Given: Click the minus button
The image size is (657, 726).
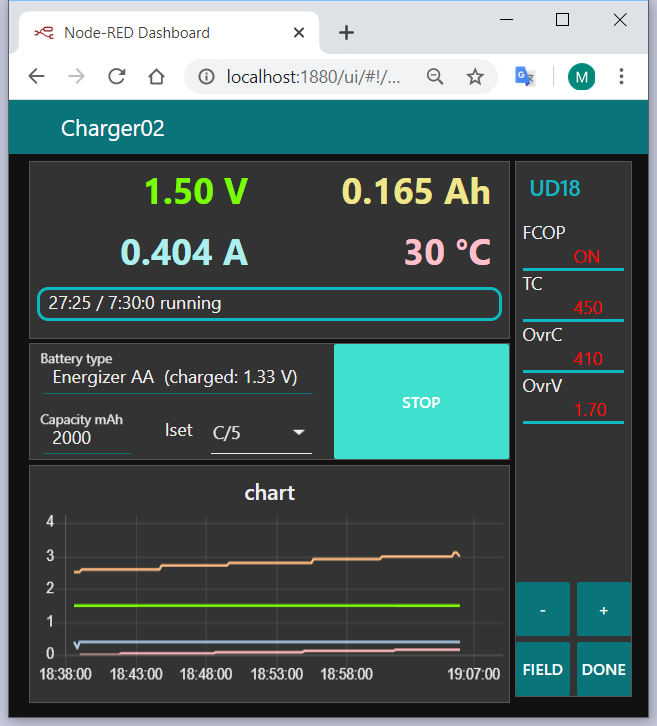Looking at the screenshot, I should 543,609.
